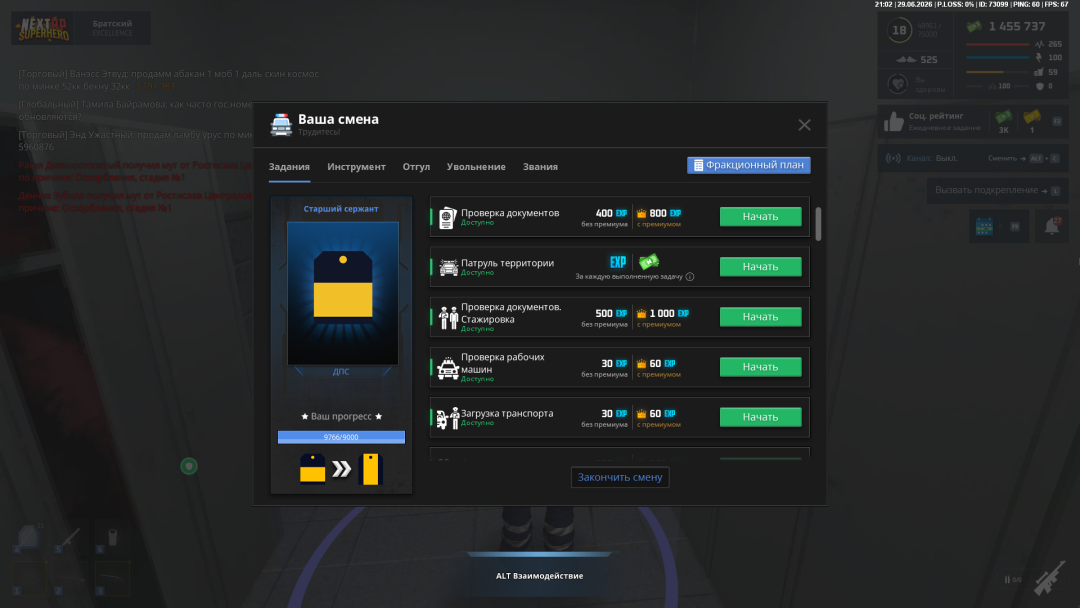Start the Проверка документов task
The image size is (1080, 608).
(x=760, y=216)
